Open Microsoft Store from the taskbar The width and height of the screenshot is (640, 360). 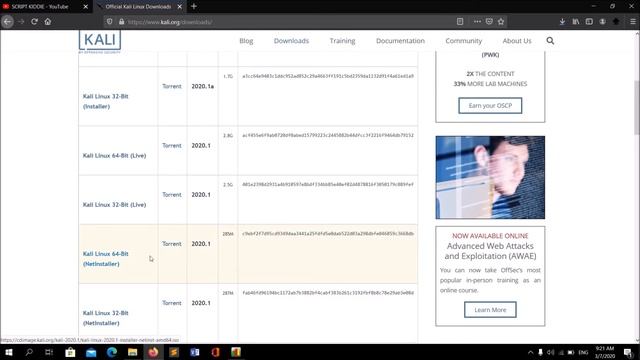[x=70, y=352]
